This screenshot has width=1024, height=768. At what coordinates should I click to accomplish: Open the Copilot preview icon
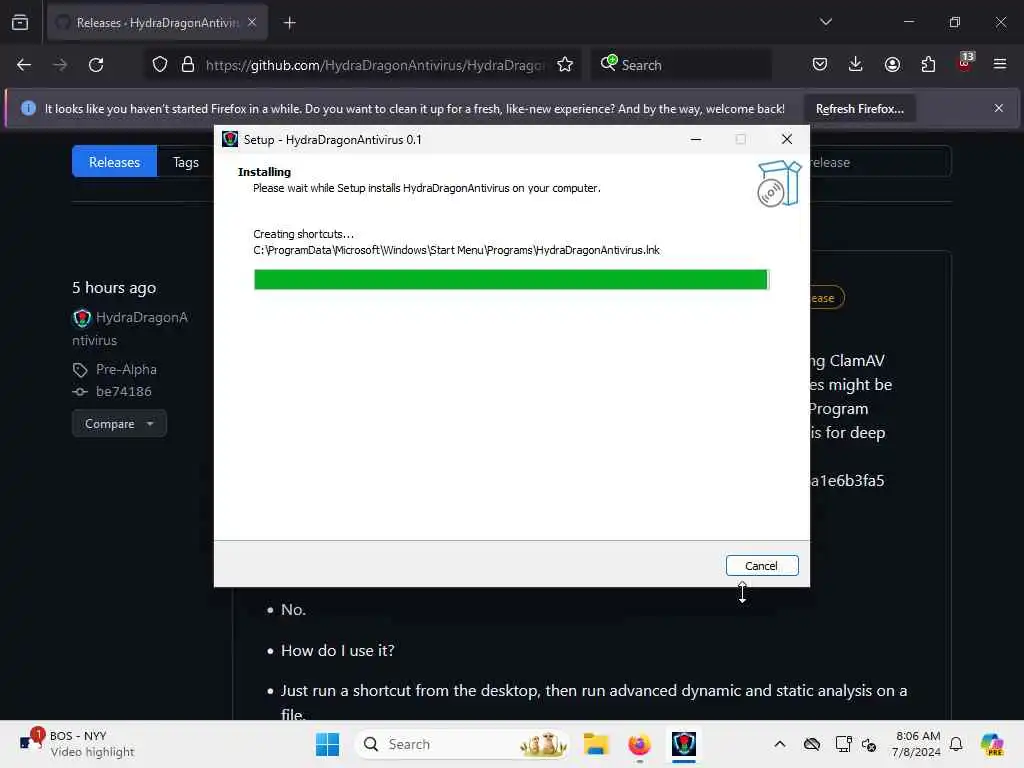coord(993,744)
